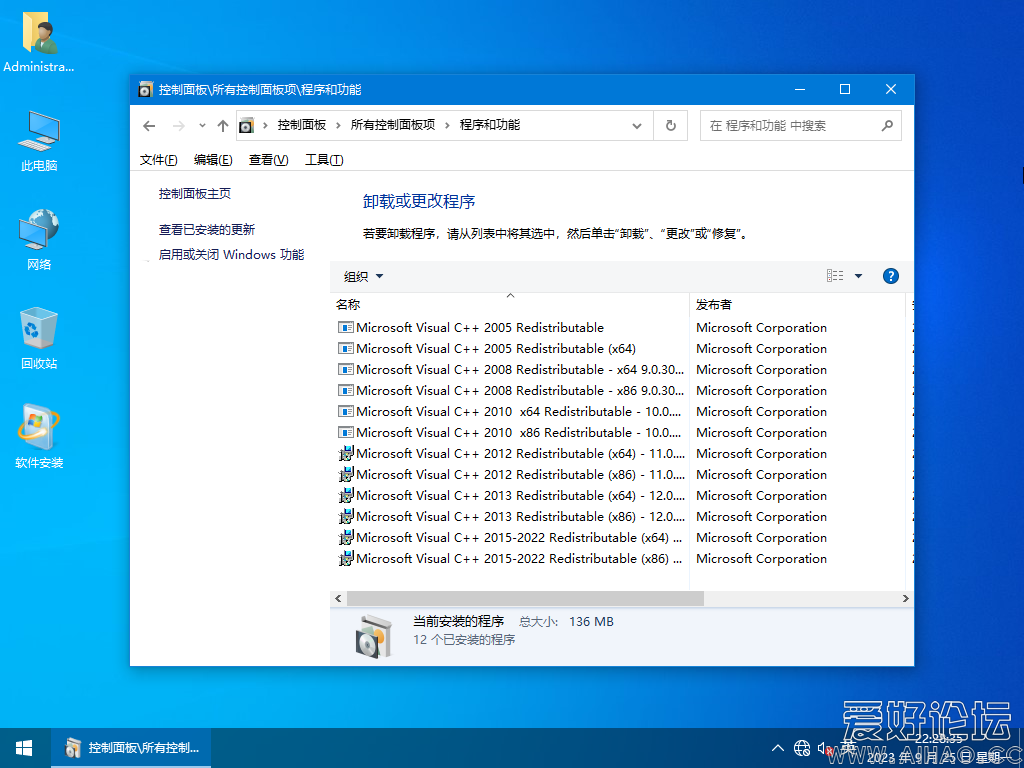1024x768 pixels.
Task: Click the back navigation arrow
Action: pyautogui.click(x=148, y=125)
